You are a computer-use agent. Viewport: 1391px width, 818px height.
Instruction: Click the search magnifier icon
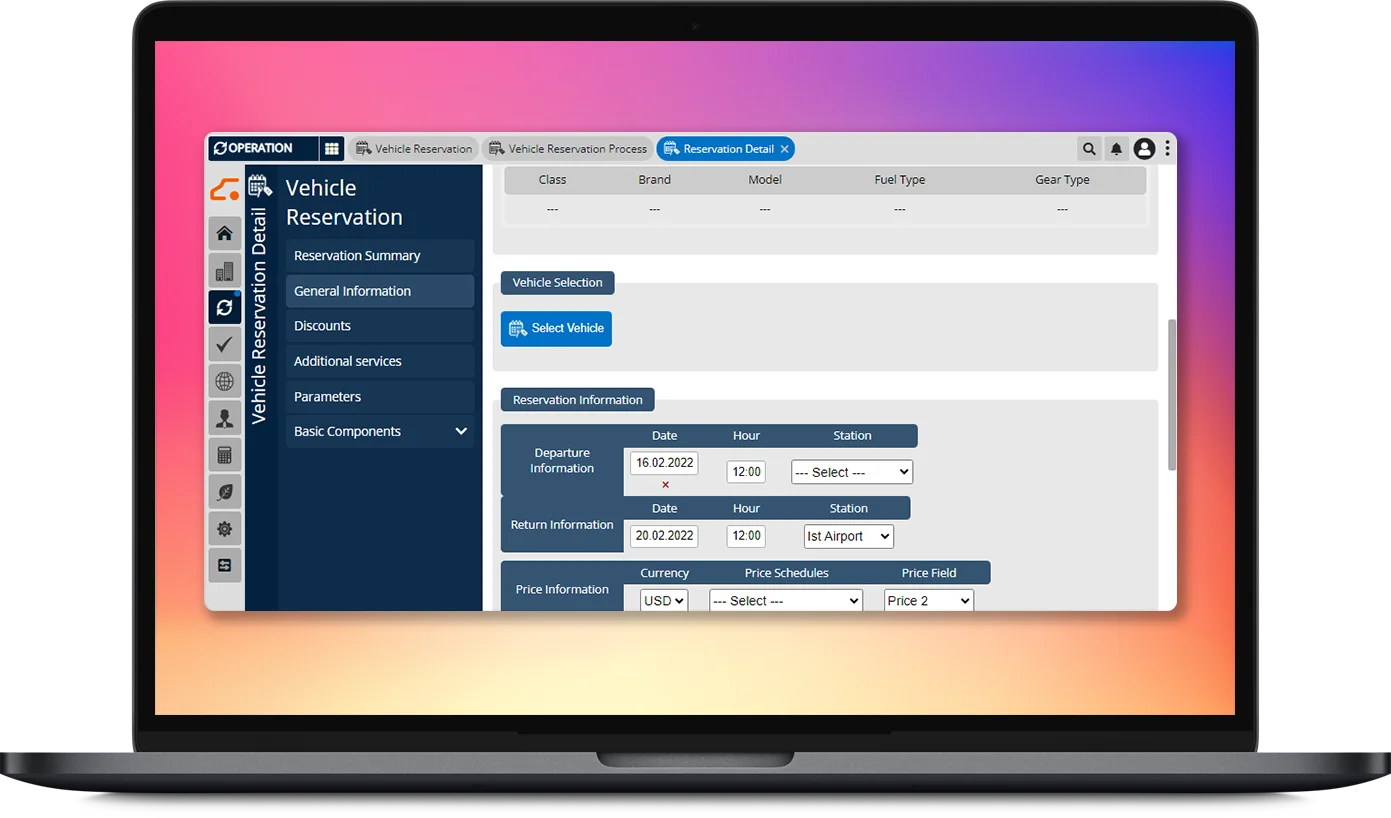1089,149
